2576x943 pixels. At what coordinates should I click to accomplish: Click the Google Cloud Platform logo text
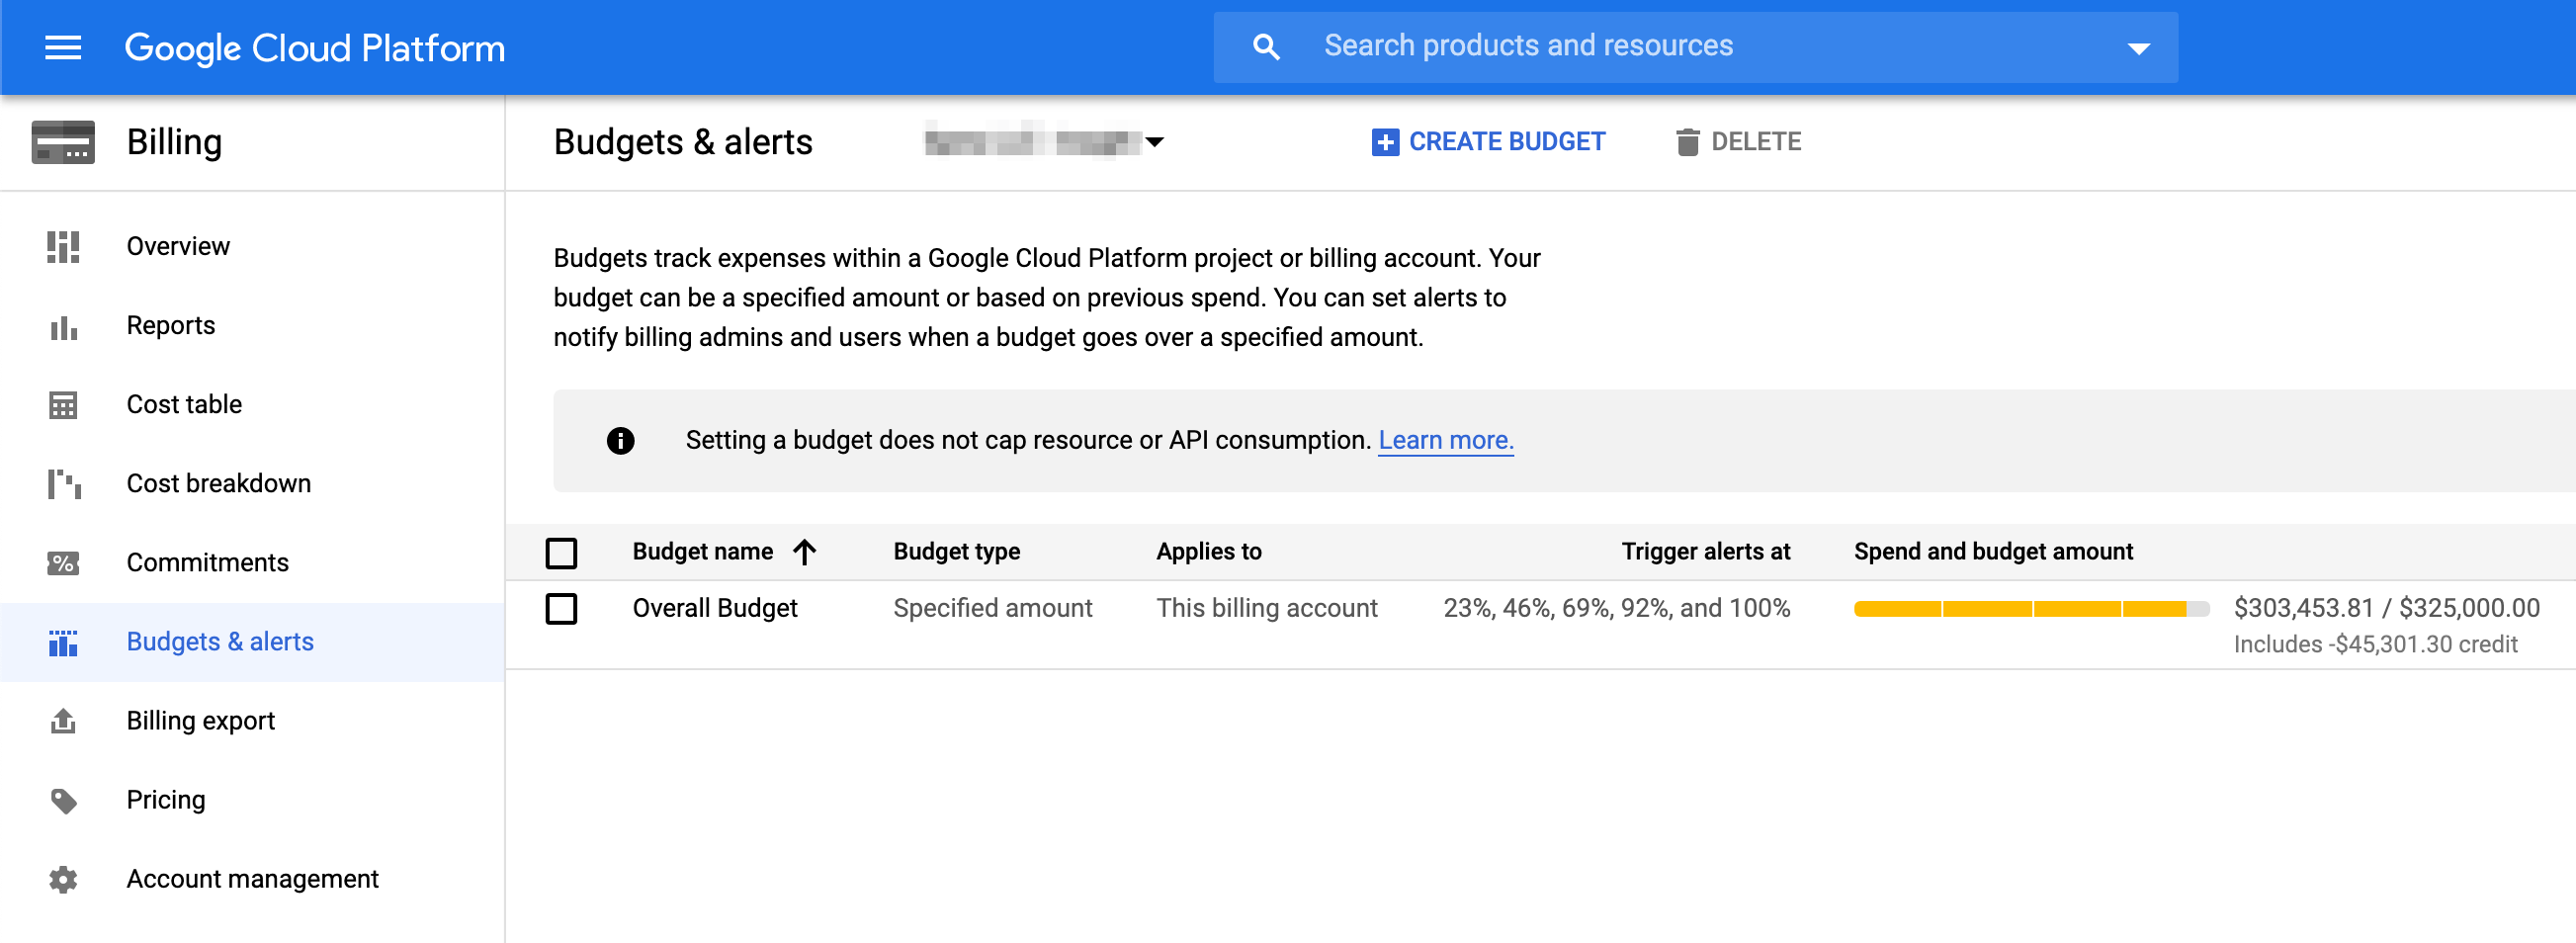pos(314,48)
